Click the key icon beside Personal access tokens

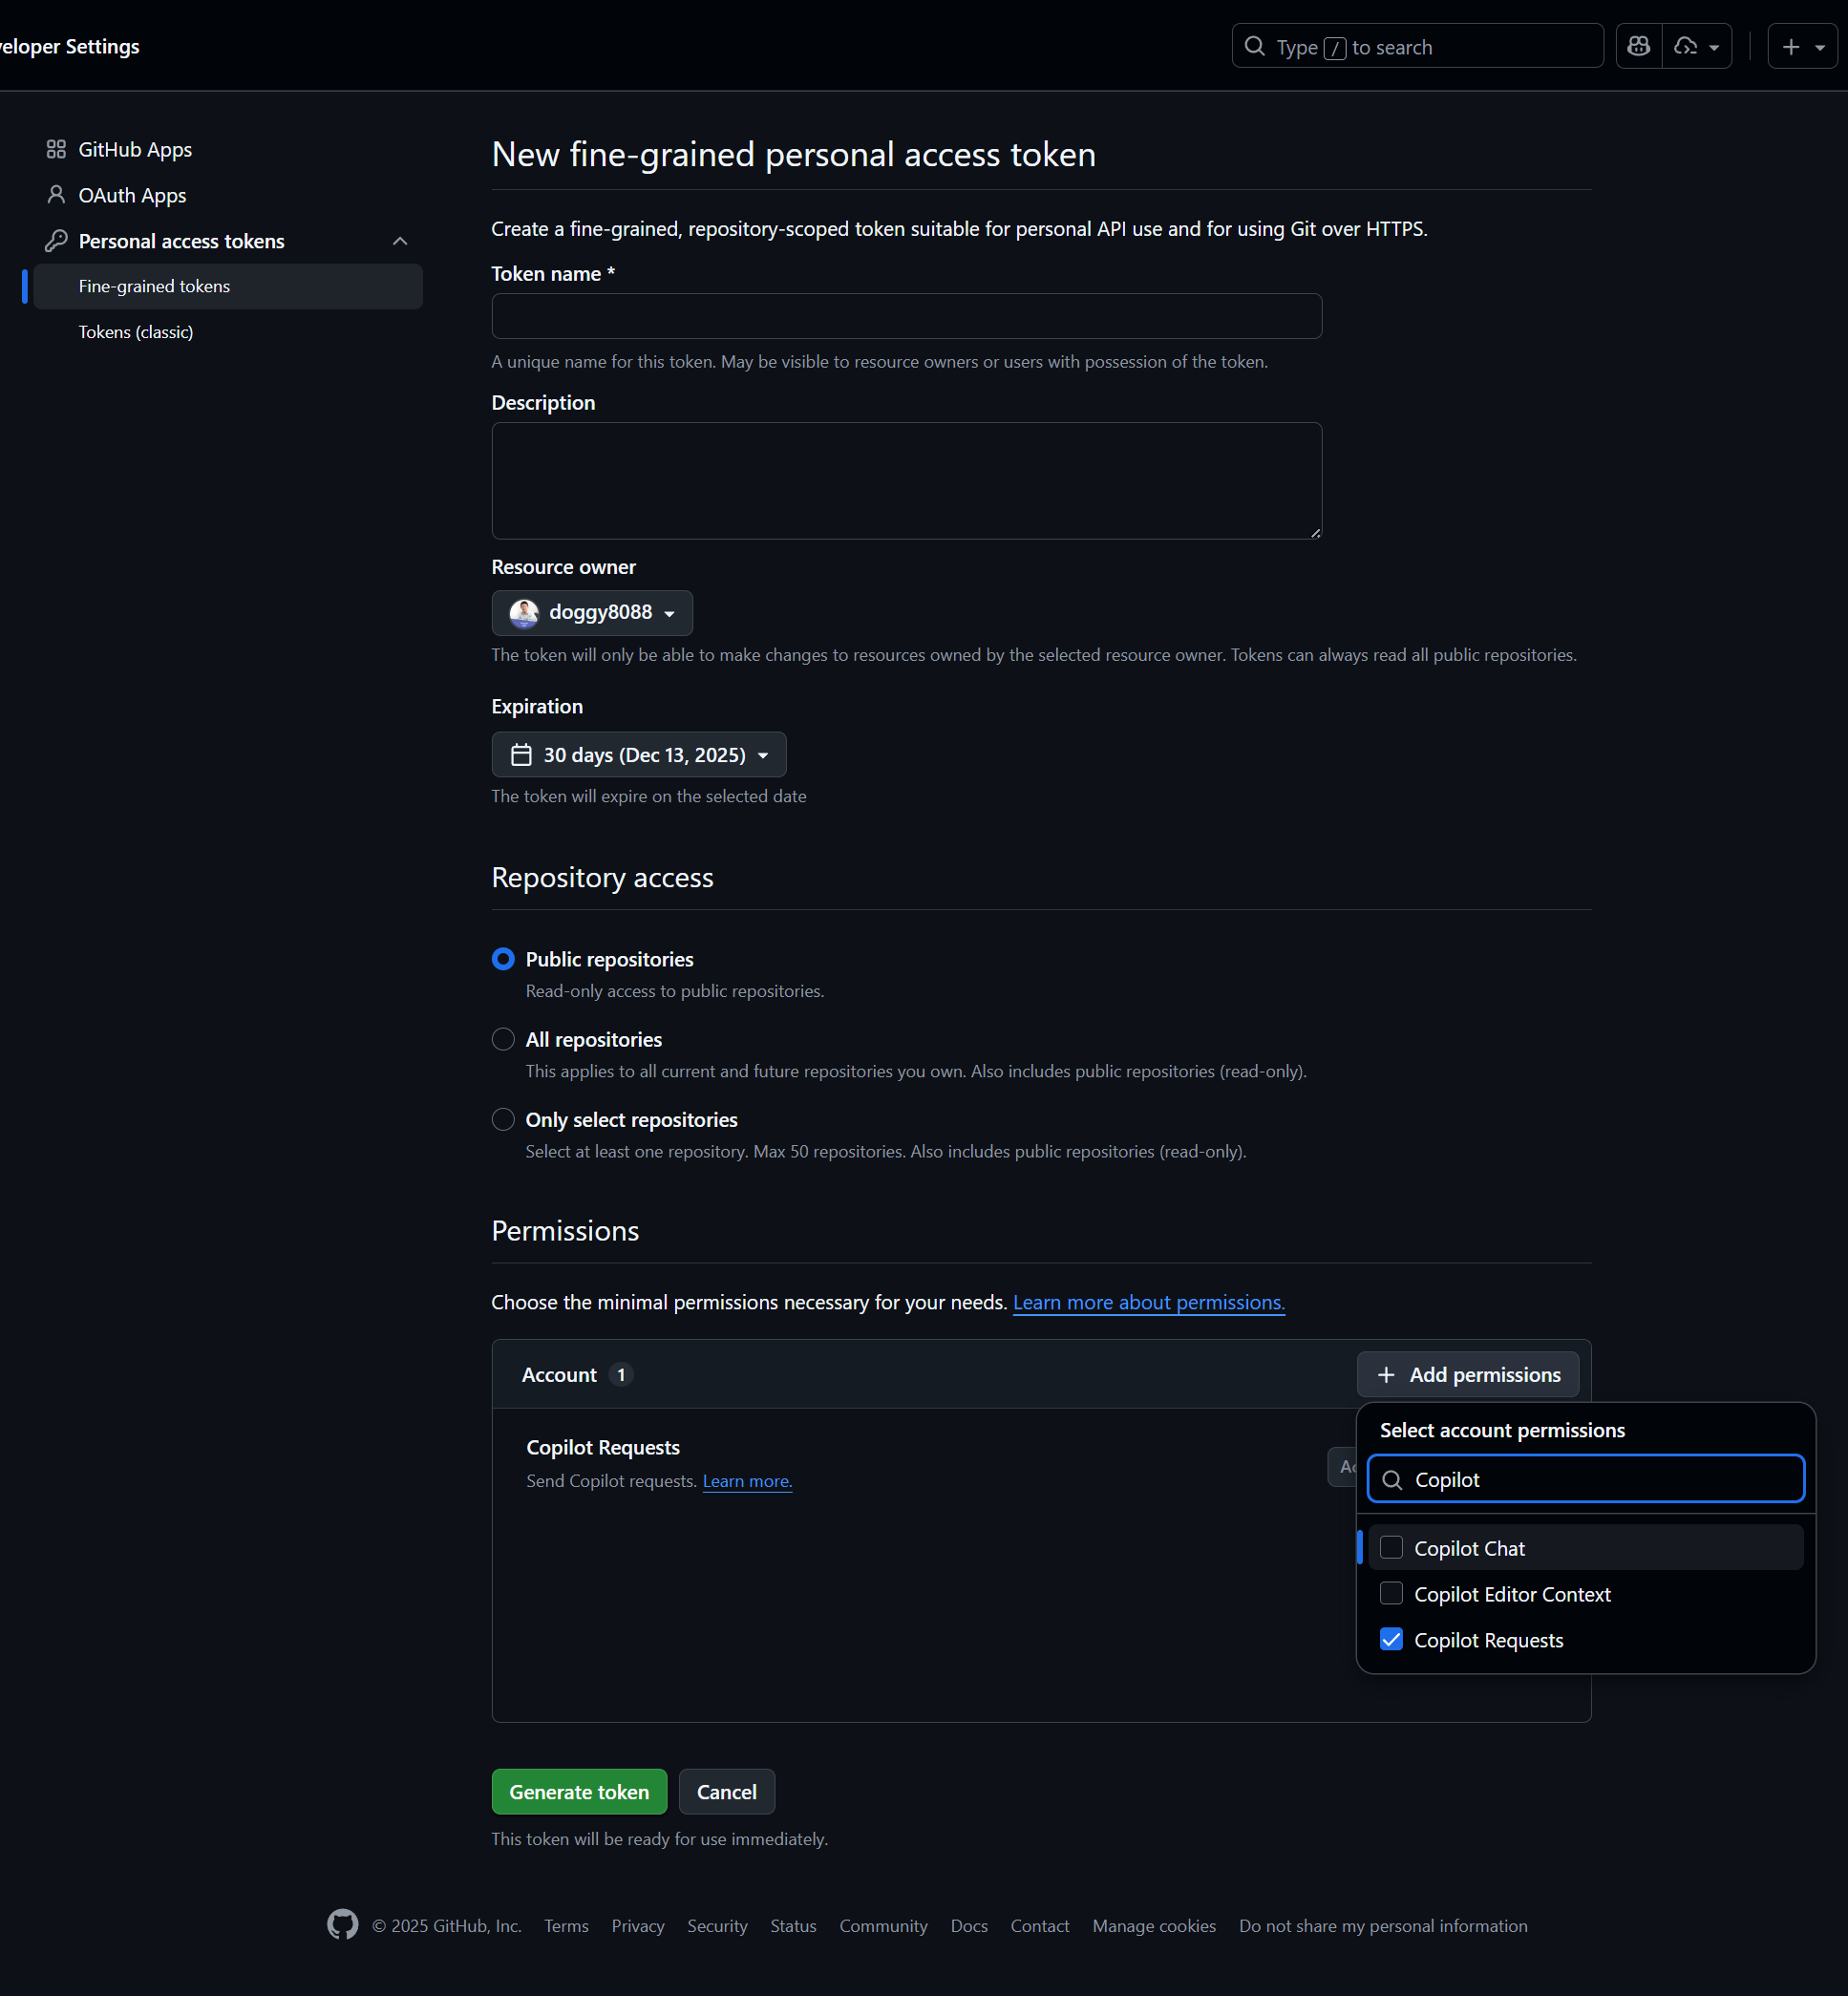pyautogui.click(x=55, y=240)
